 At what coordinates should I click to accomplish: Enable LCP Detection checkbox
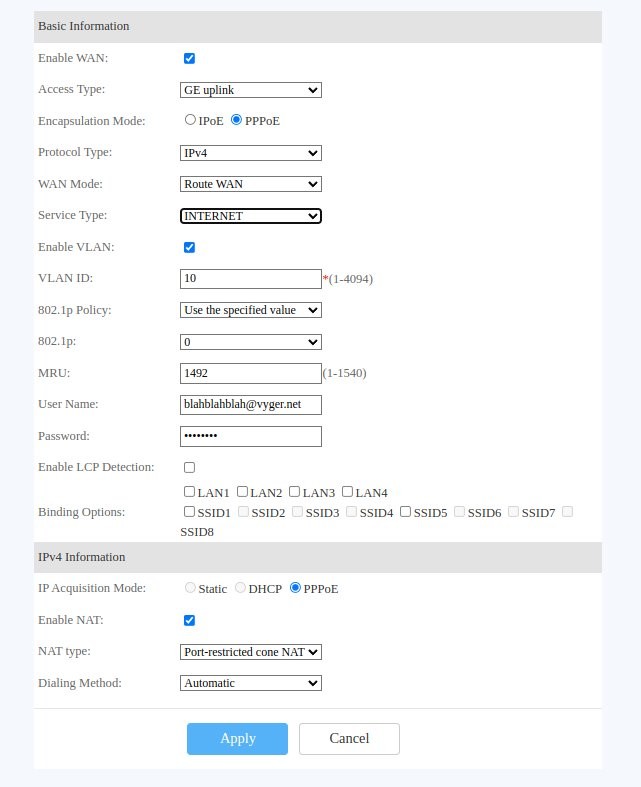[189, 467]
